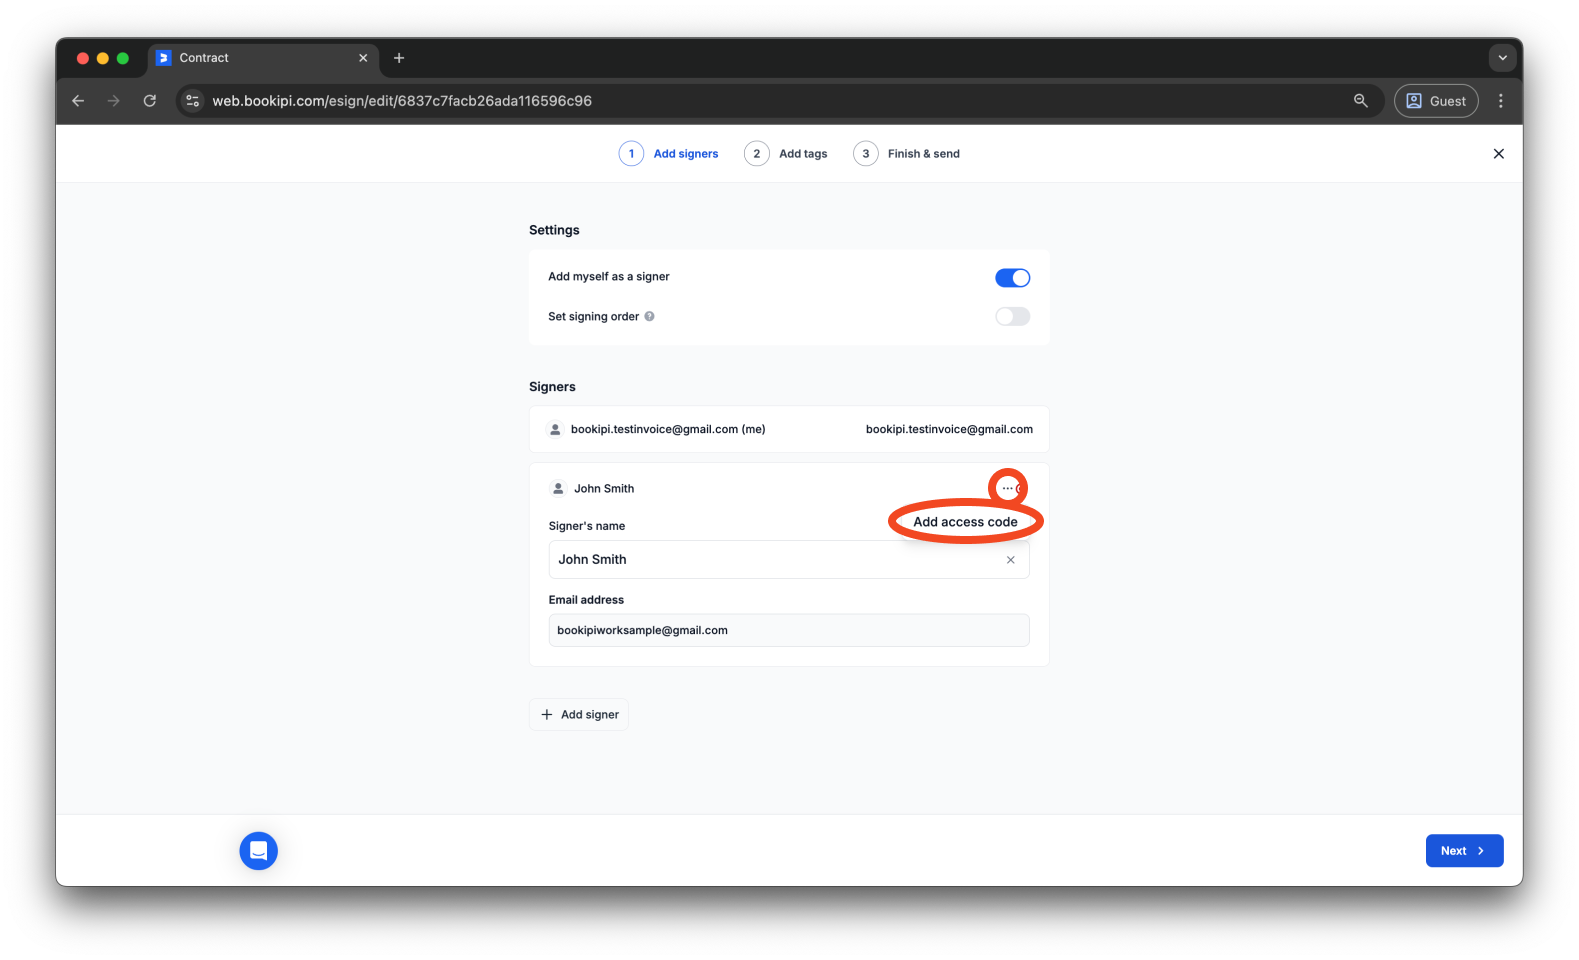Go forward in browser history
1579x960 pixels.
[x=114, y=101]
